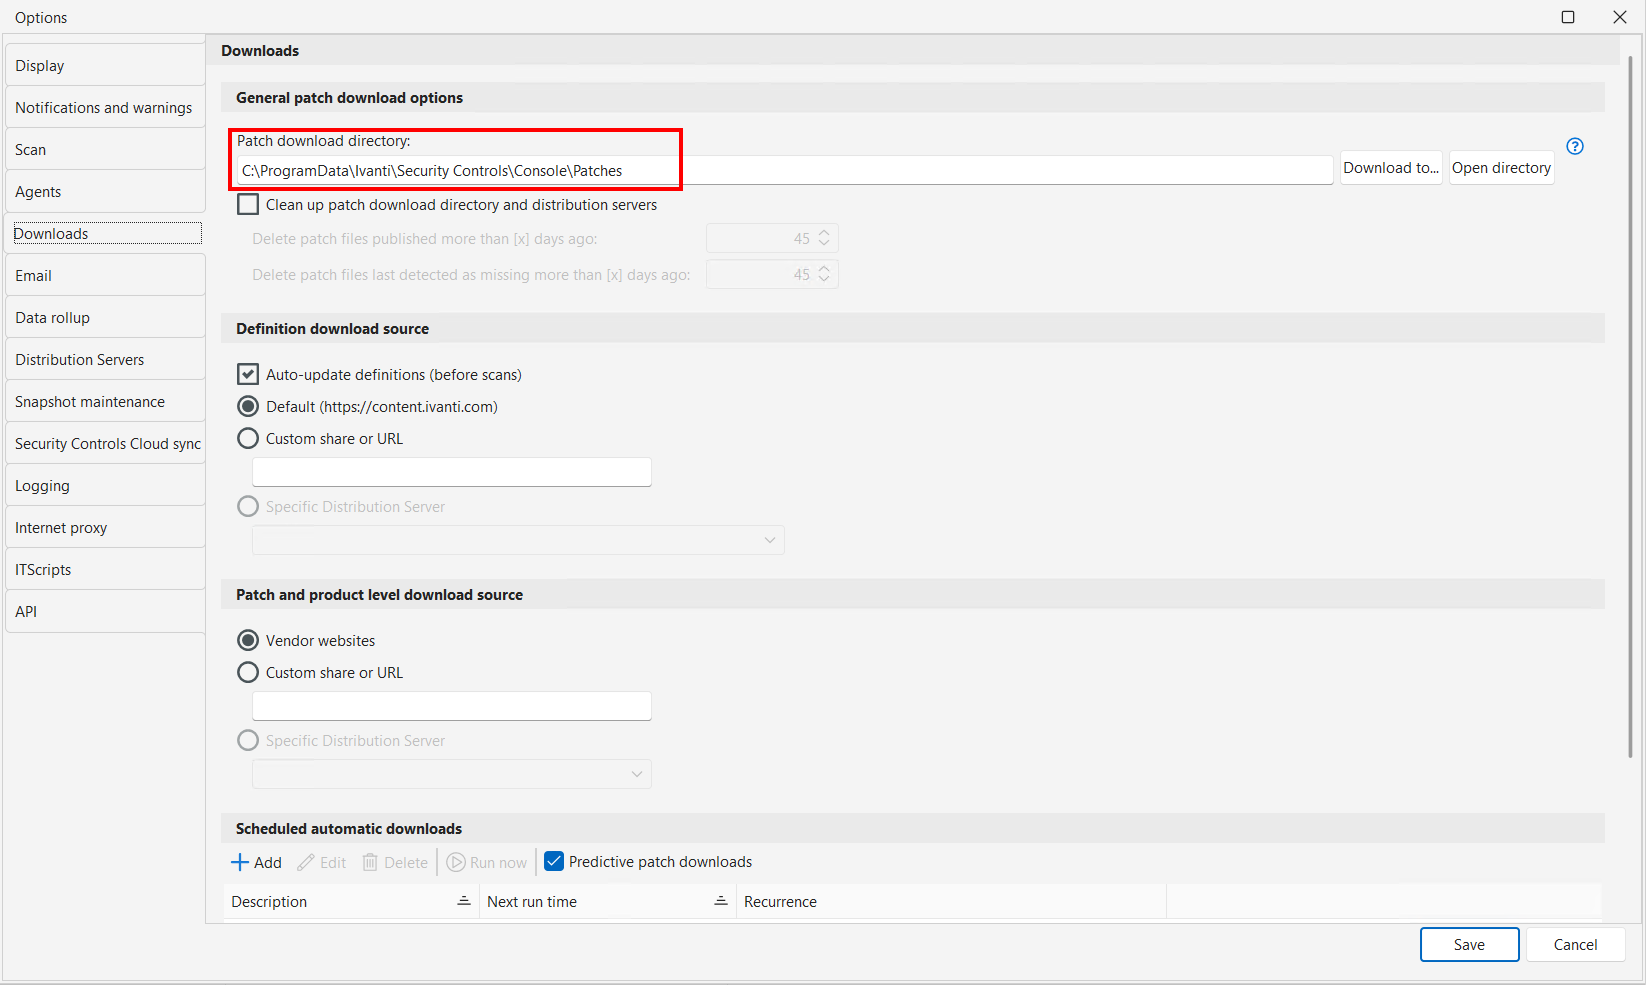Viewport: 1646px width, 985px height.
Task: Click the sort icon on Next run time column
Action: point(721,901)
